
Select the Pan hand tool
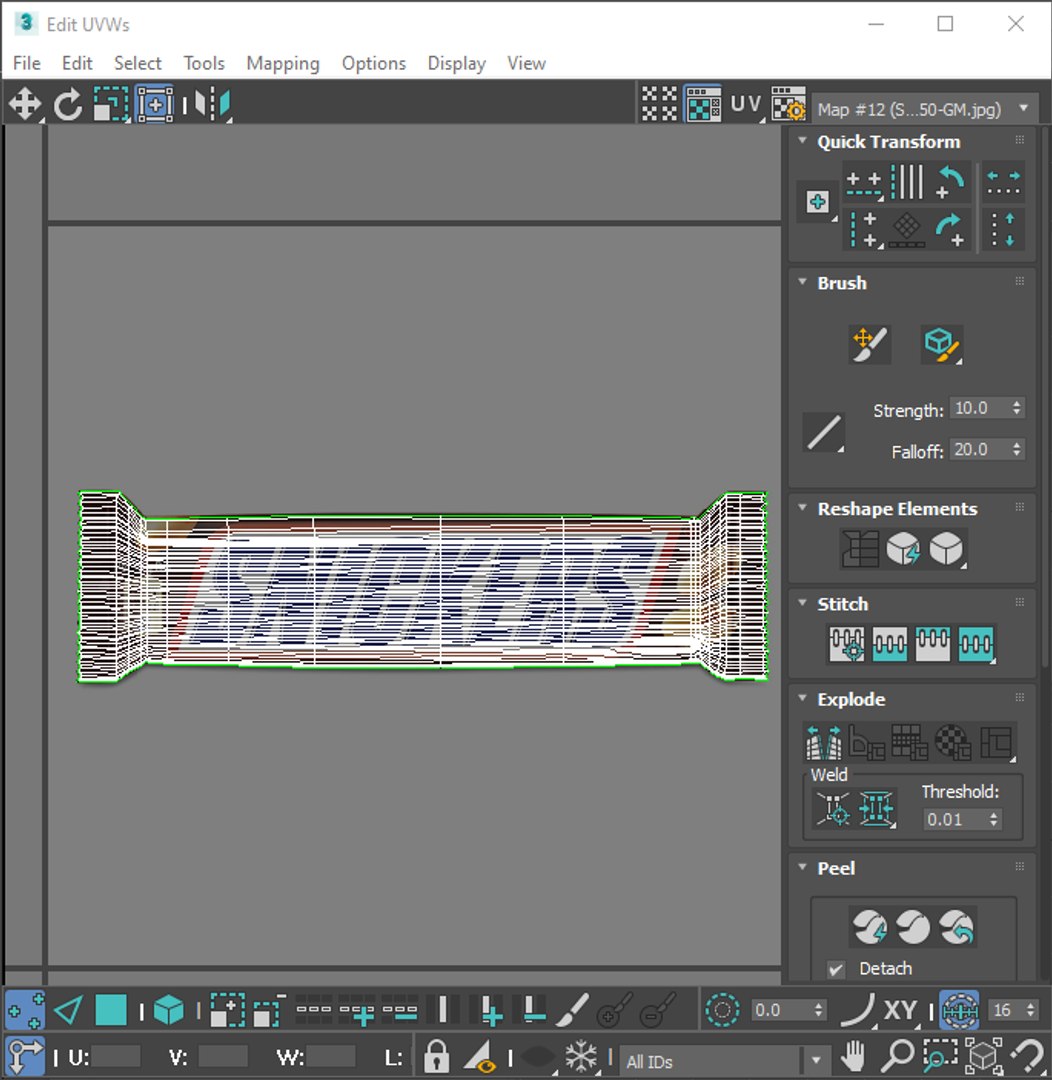click(854, 1056)
